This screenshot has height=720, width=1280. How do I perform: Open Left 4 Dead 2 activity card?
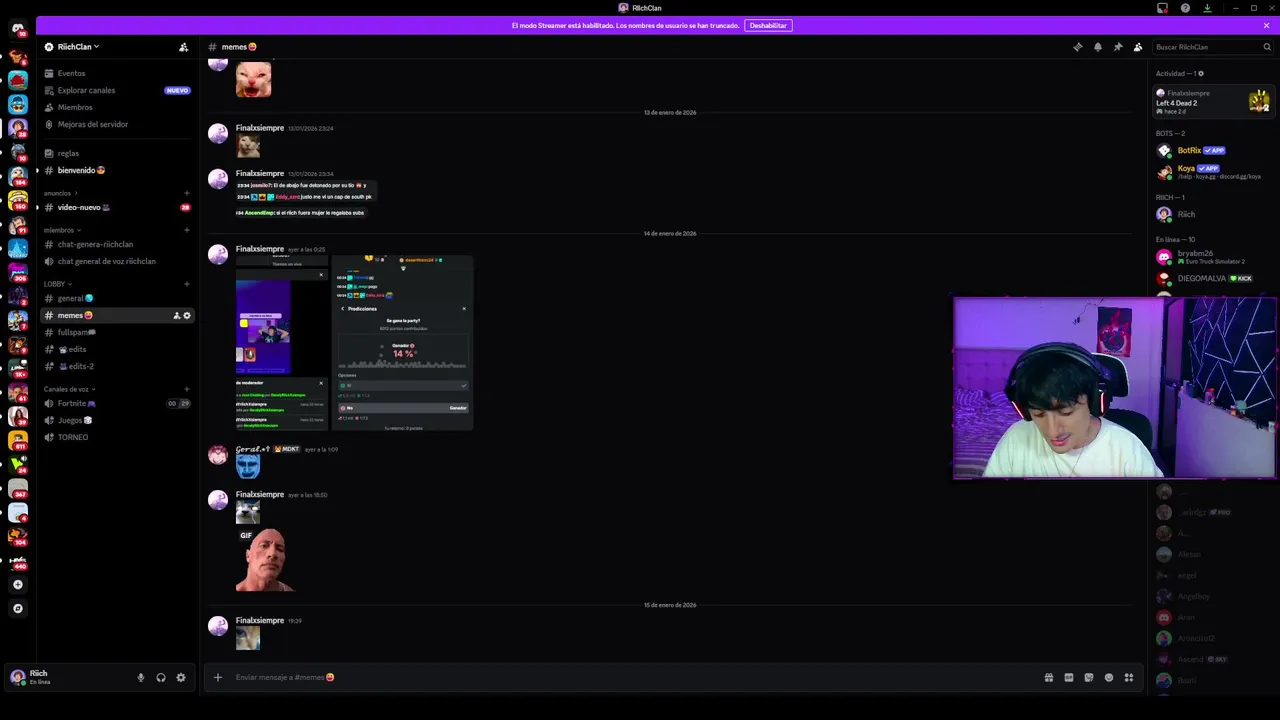click(1213, 101)
